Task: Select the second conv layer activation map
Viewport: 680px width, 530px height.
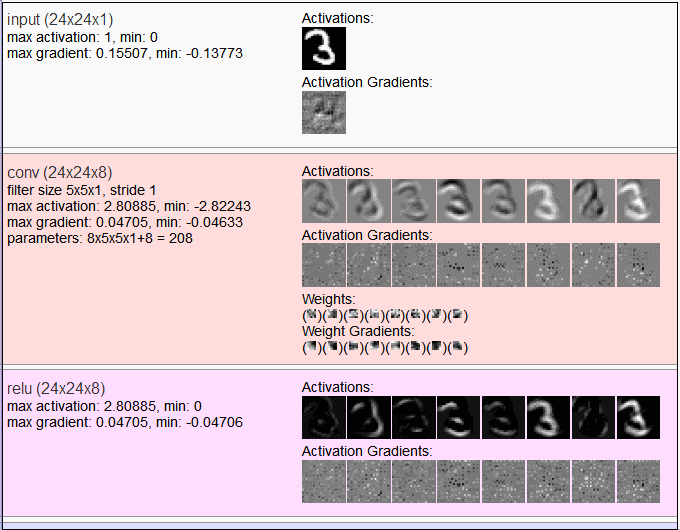Action: point(369,201)
